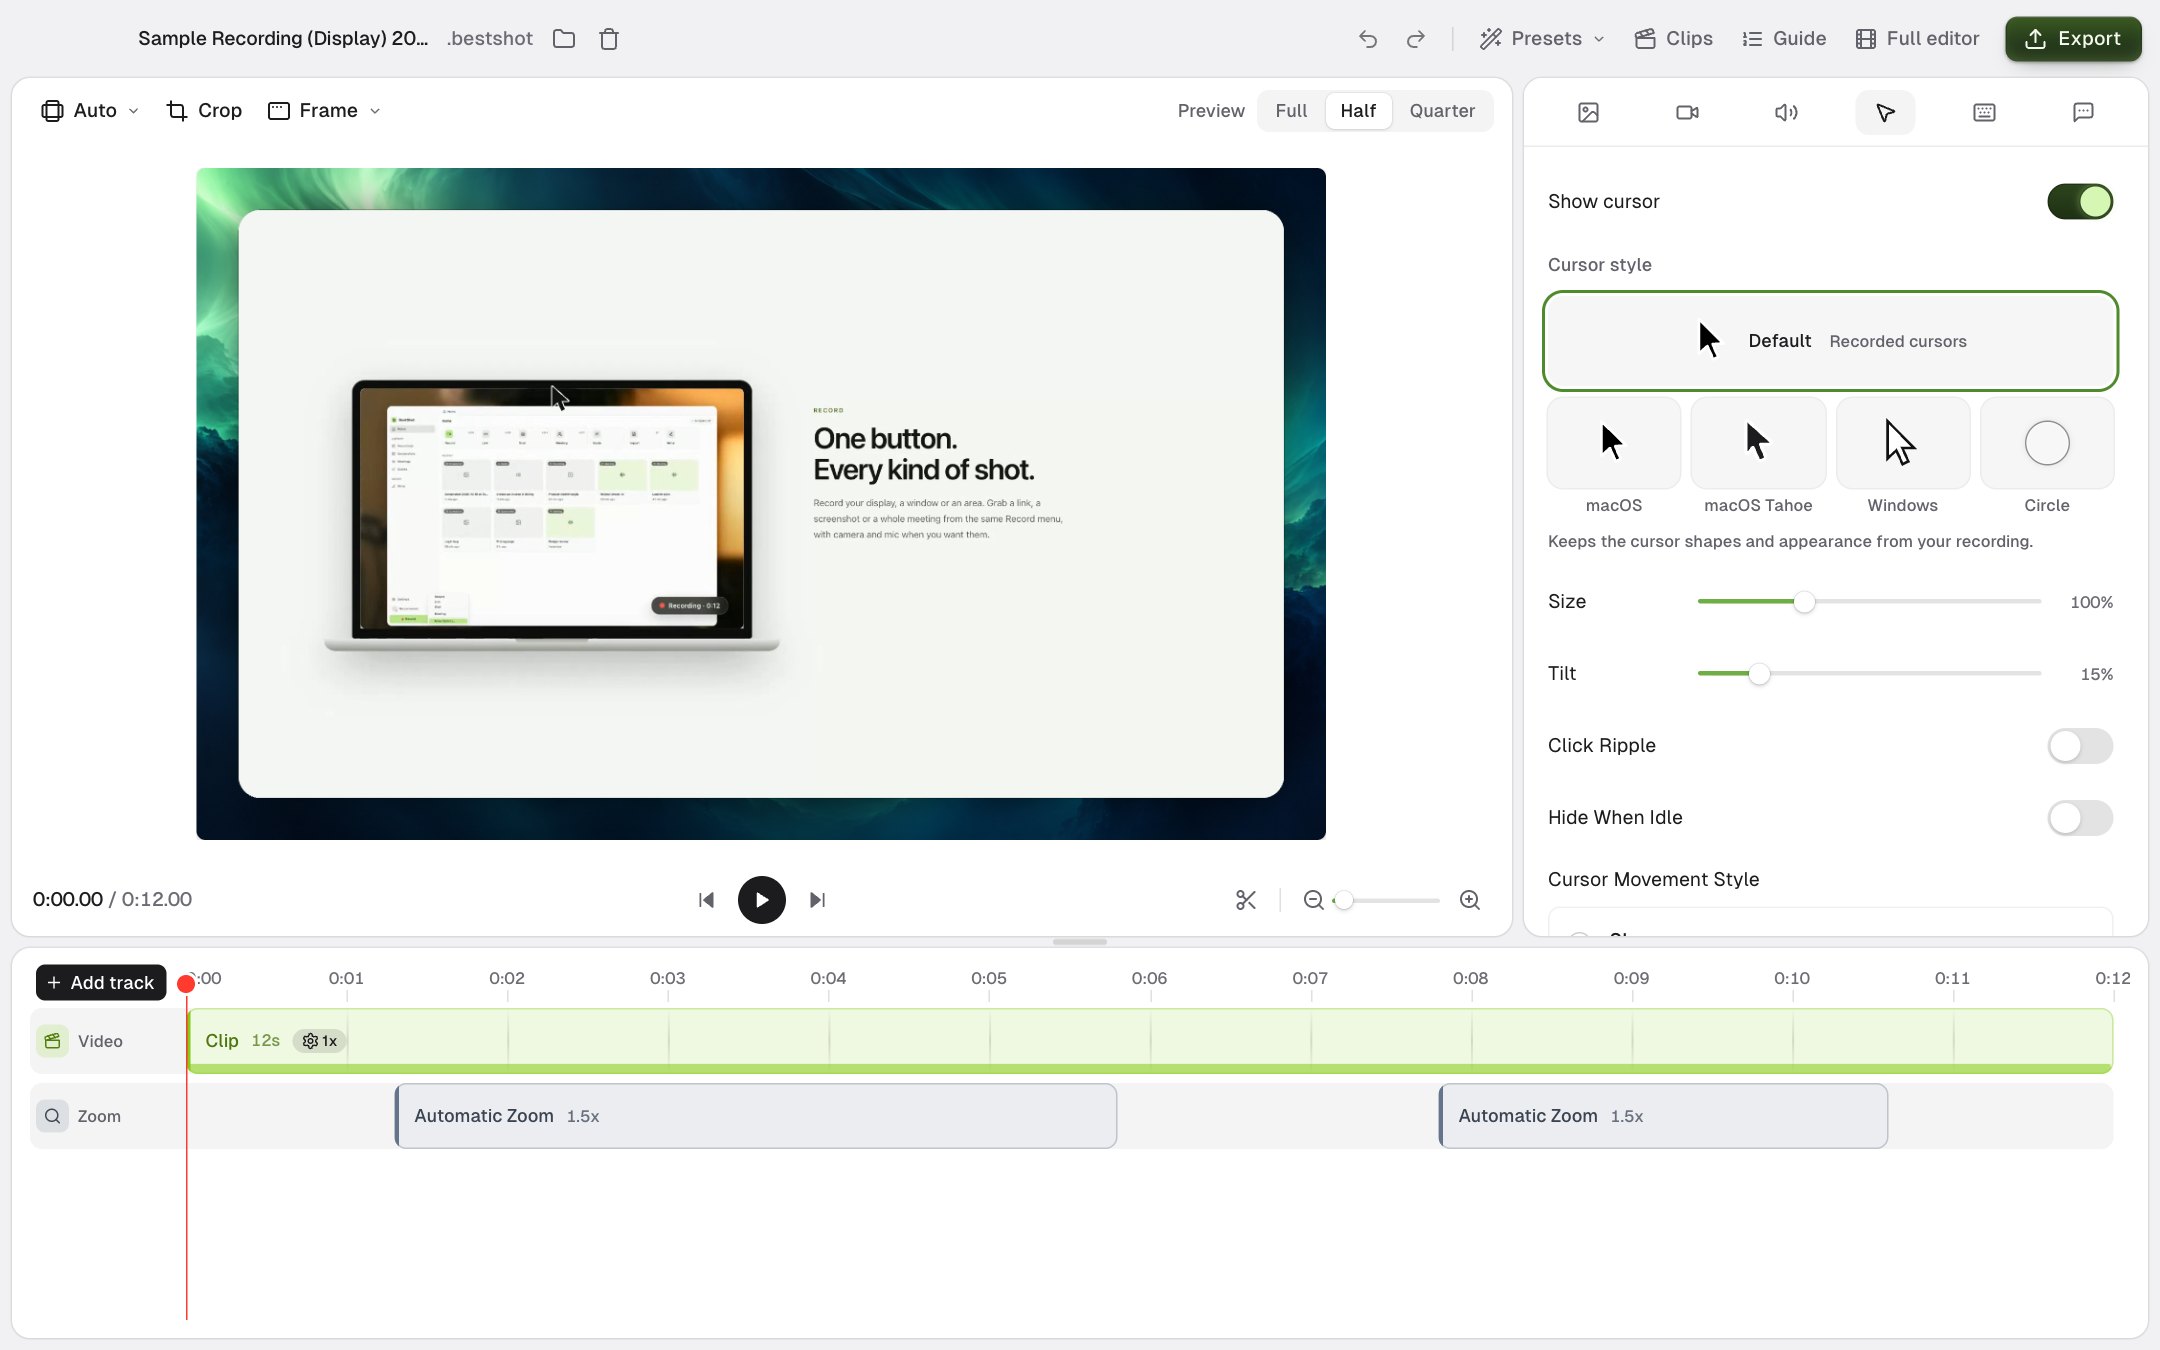Skip to end of the recording
The image size is (2160, 1350).
click(817, 900)
